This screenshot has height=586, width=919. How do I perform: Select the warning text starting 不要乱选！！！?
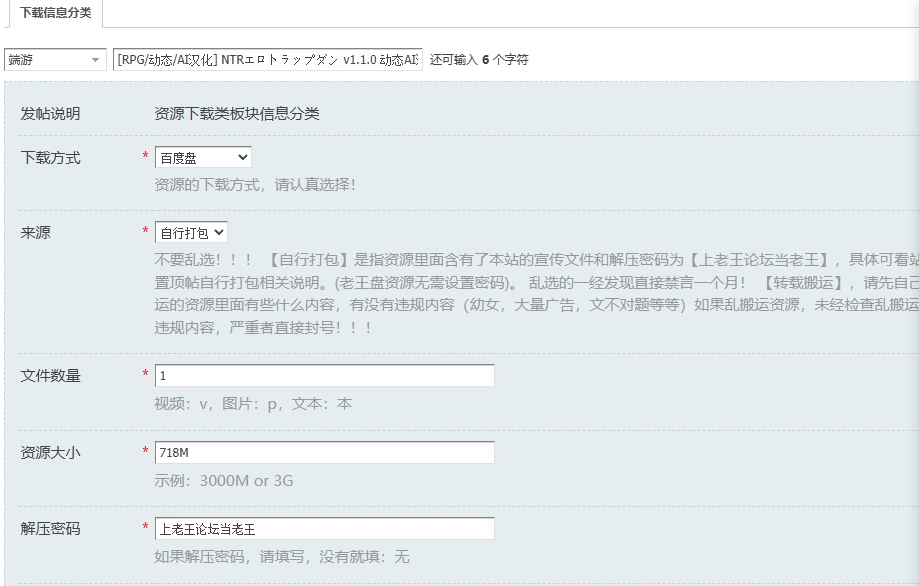tap(536, 294)
